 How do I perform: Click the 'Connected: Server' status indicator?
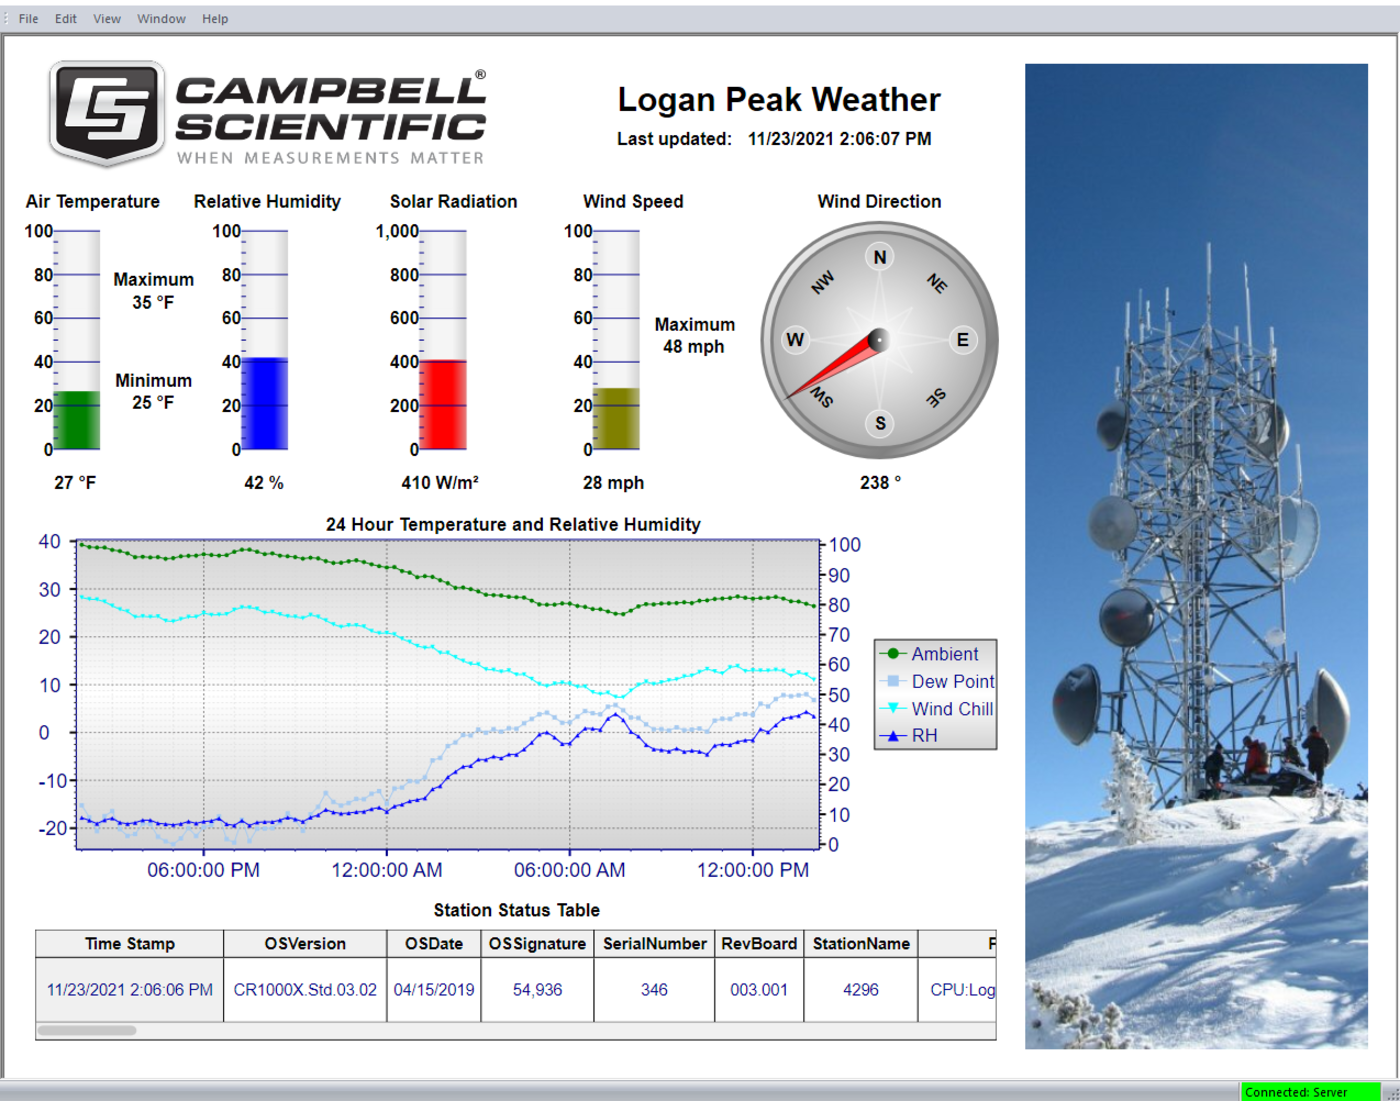(1310, 1092)
